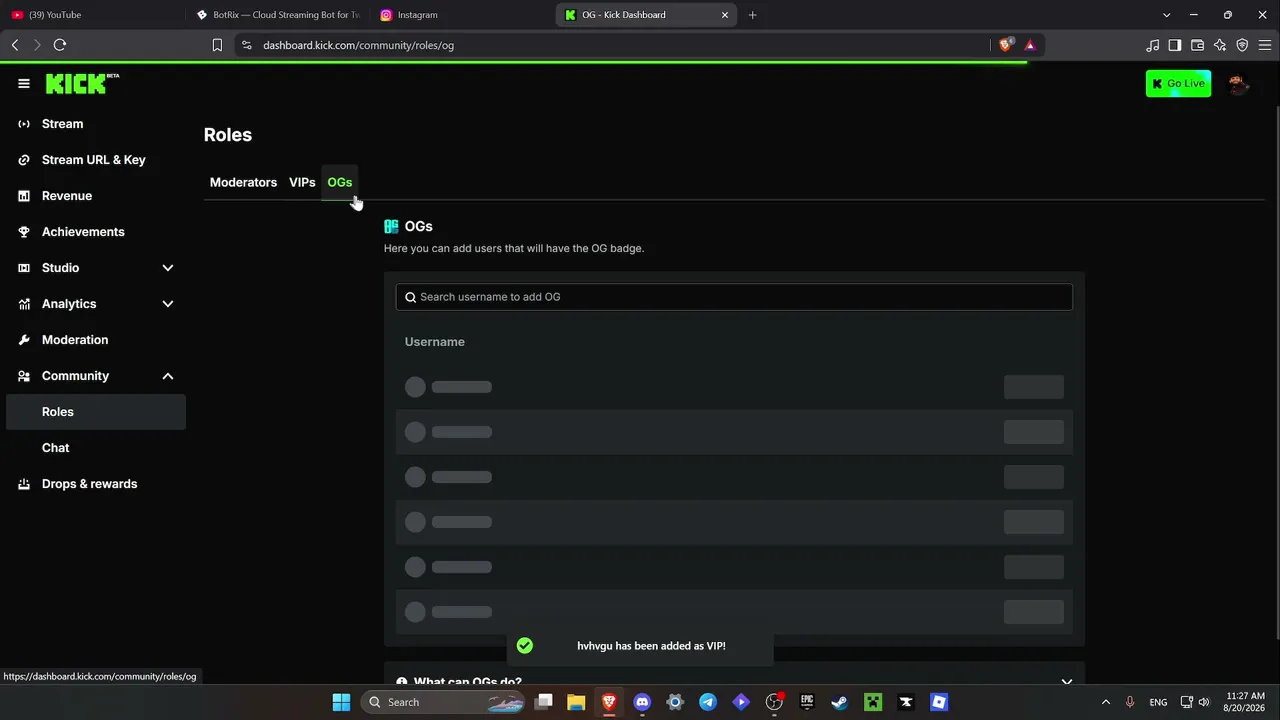The image size is (1280, 720).
Task: Show hidden system tray icons
Action: 1106,702
